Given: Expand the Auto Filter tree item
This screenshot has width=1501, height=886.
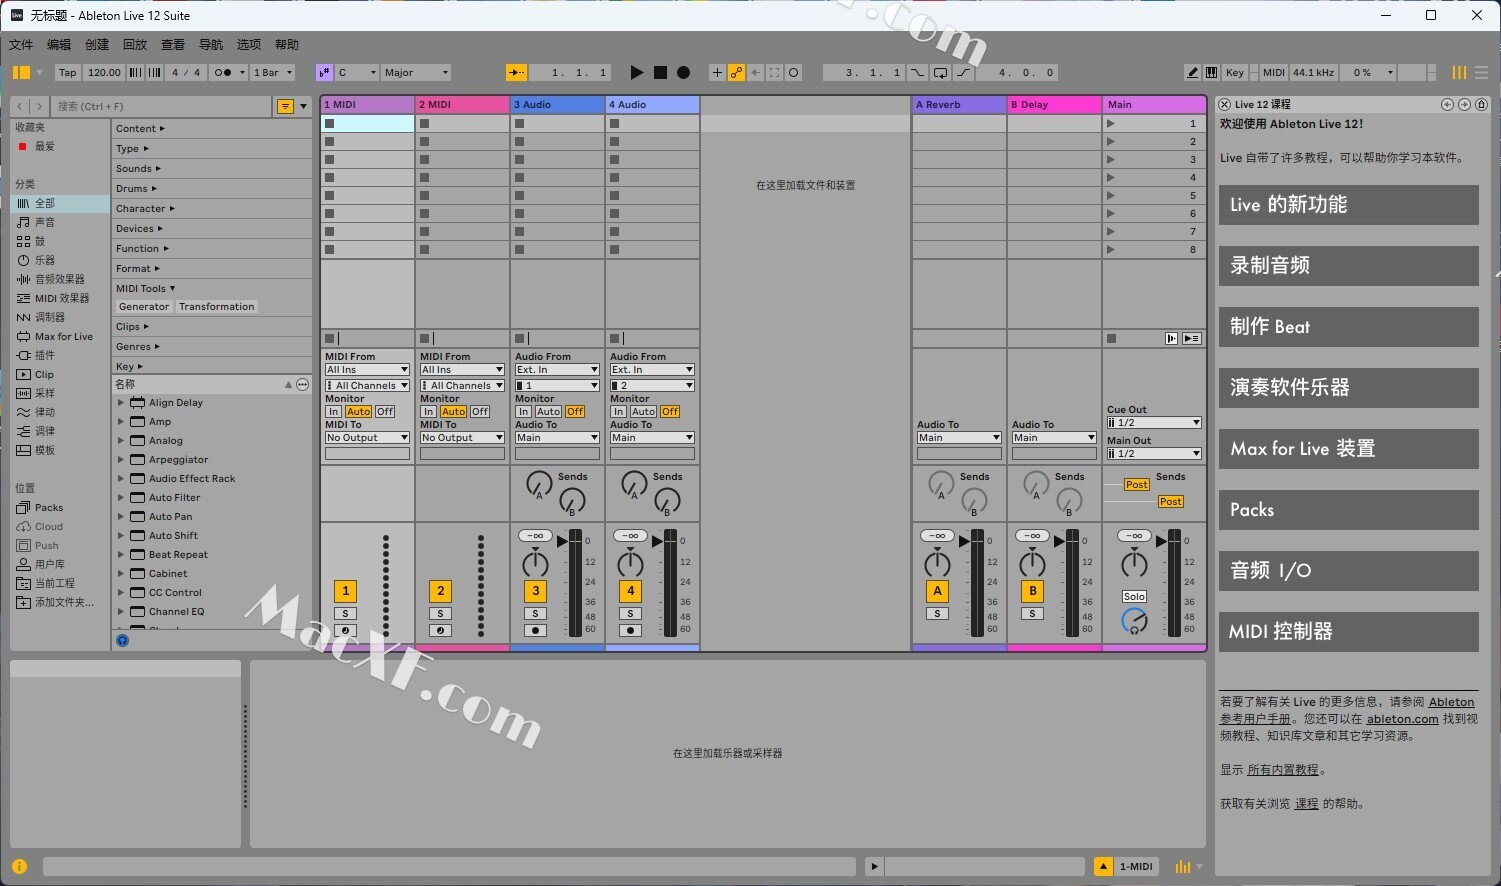Looking at the screenshot, I should pyautogui.click(x=121, y=498).
